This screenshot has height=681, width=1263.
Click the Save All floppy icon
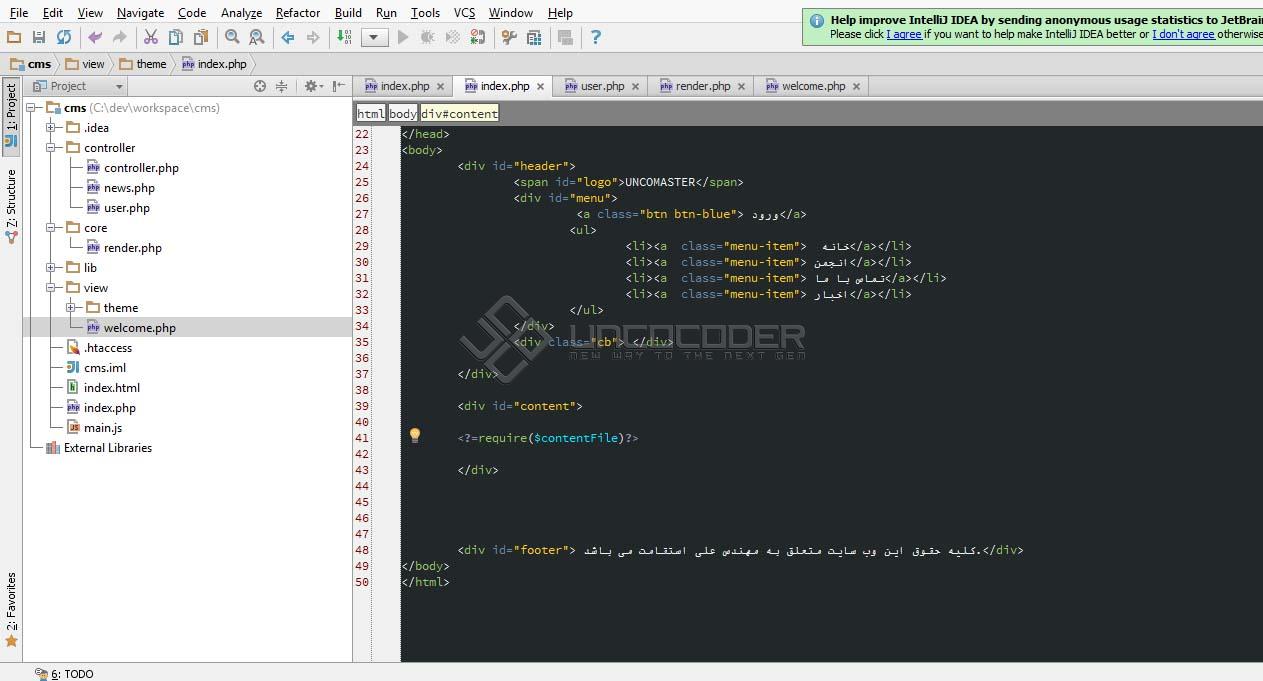pos(39,37)
